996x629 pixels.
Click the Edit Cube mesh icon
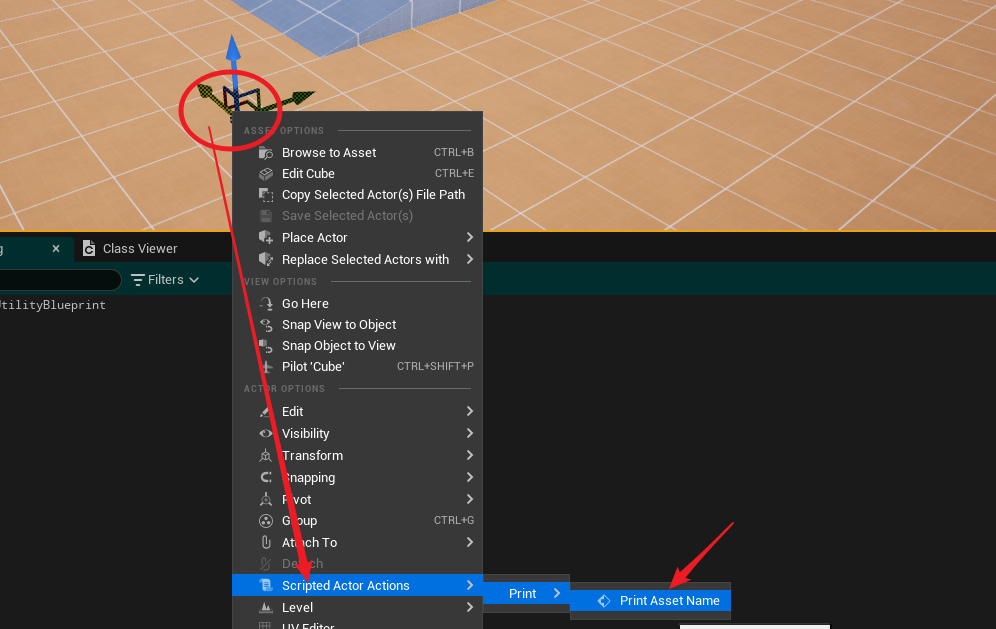(x=267, y=173)
